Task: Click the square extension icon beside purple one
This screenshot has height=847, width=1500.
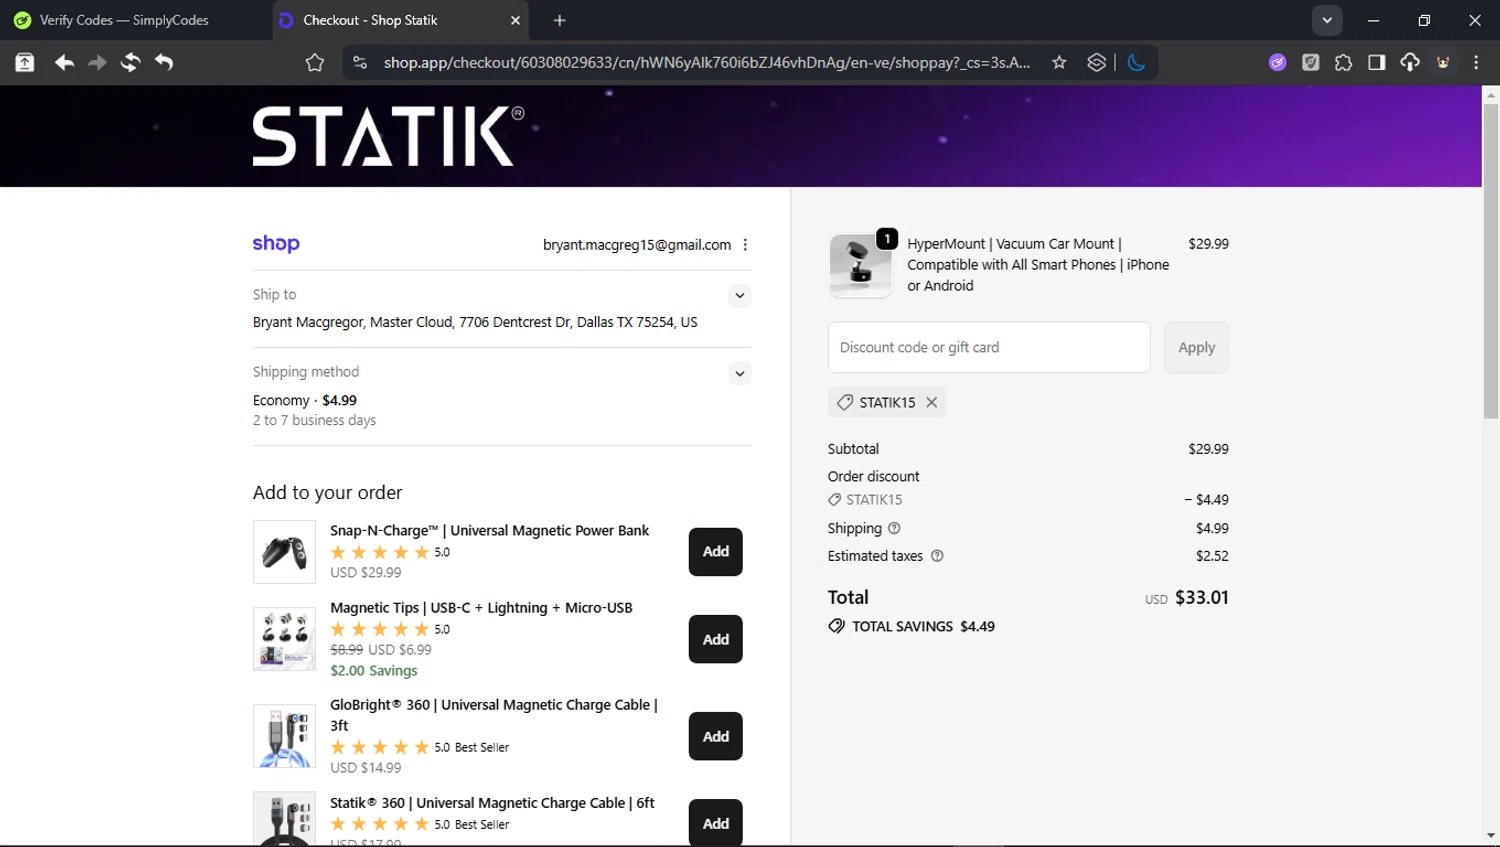Action: pos(1311,63)
